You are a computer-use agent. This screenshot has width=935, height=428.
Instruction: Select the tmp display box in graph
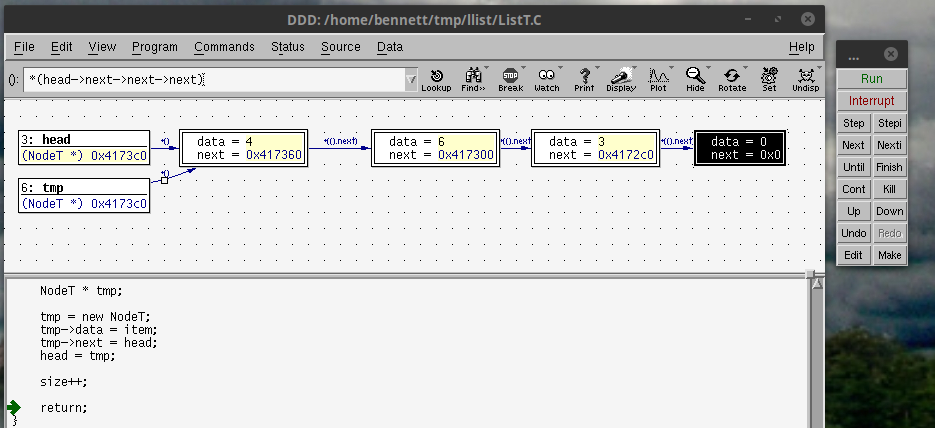pyautogui.click(x=84, y=195)
